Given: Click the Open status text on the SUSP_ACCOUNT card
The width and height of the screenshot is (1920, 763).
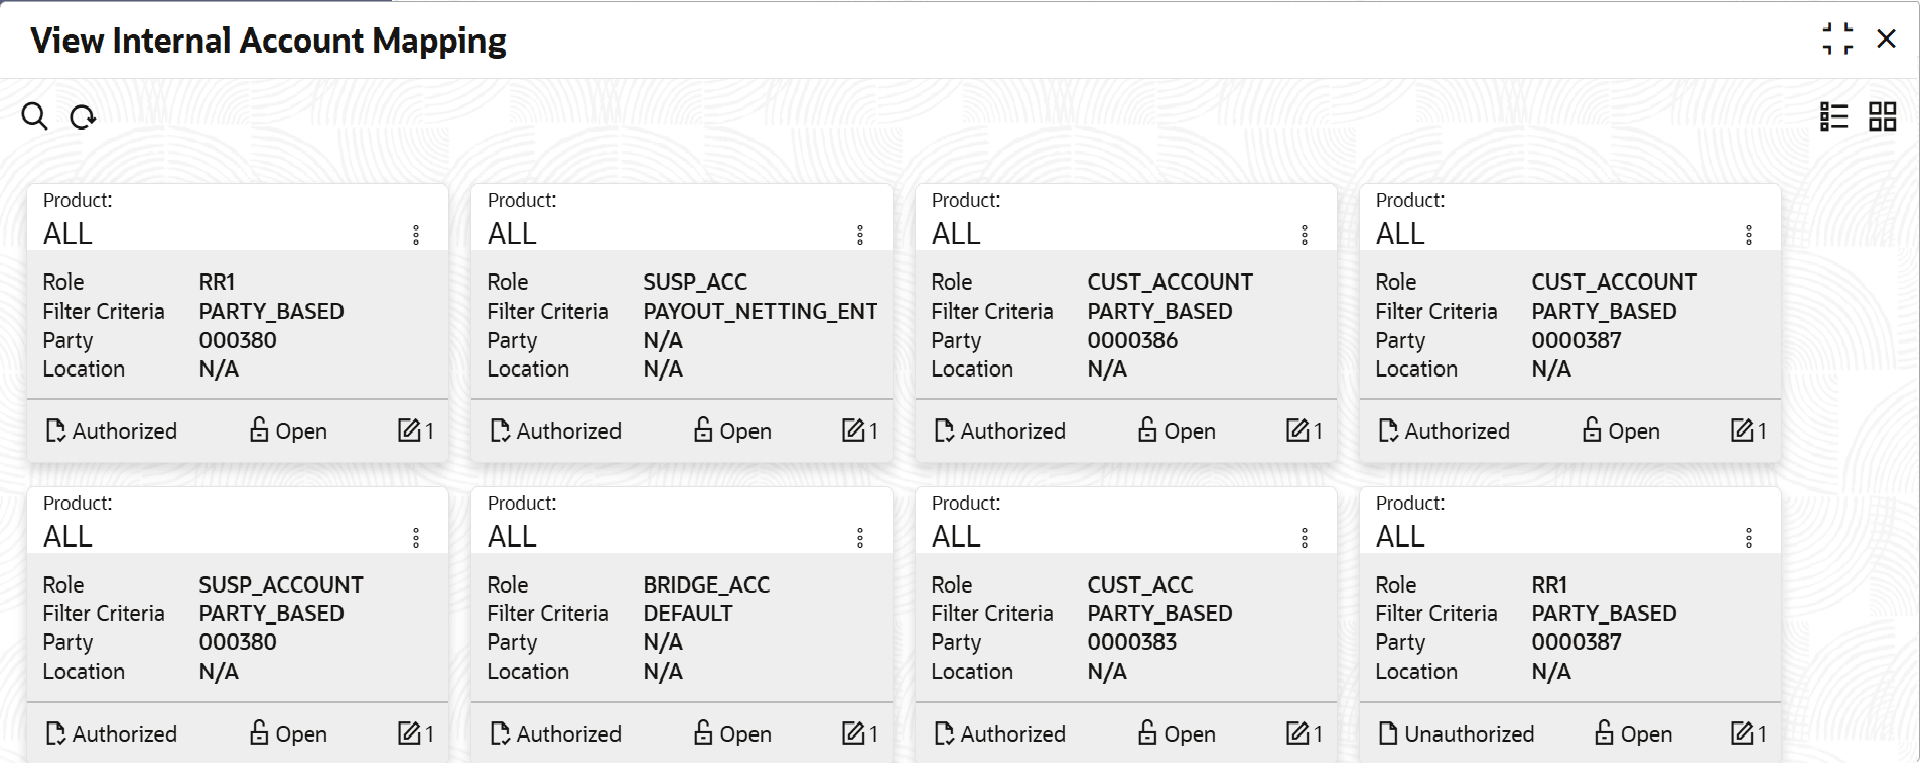Looking at the screenshot, I should pos(301,734).
